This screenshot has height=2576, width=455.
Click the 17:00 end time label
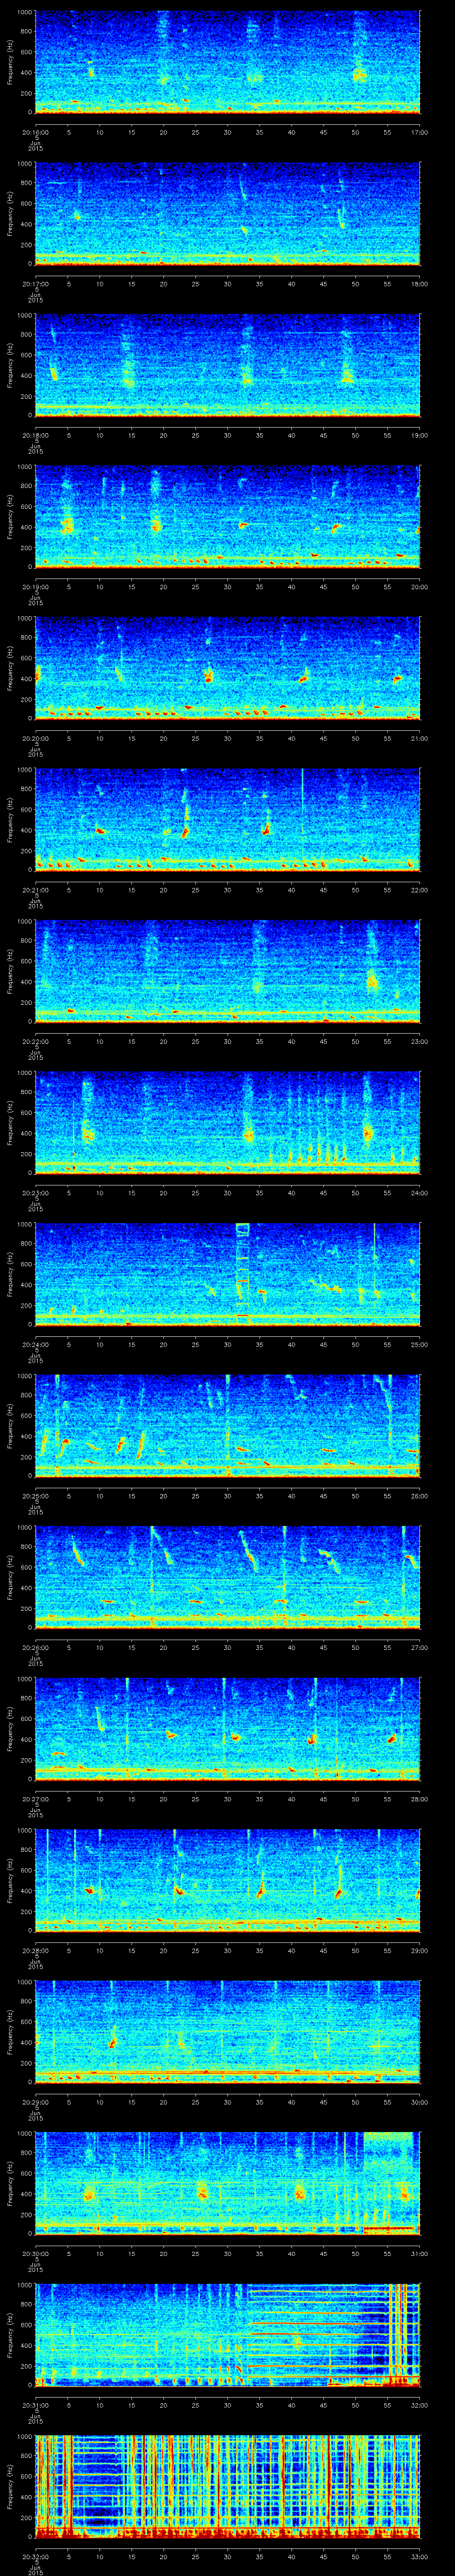(x=420, y=132)
